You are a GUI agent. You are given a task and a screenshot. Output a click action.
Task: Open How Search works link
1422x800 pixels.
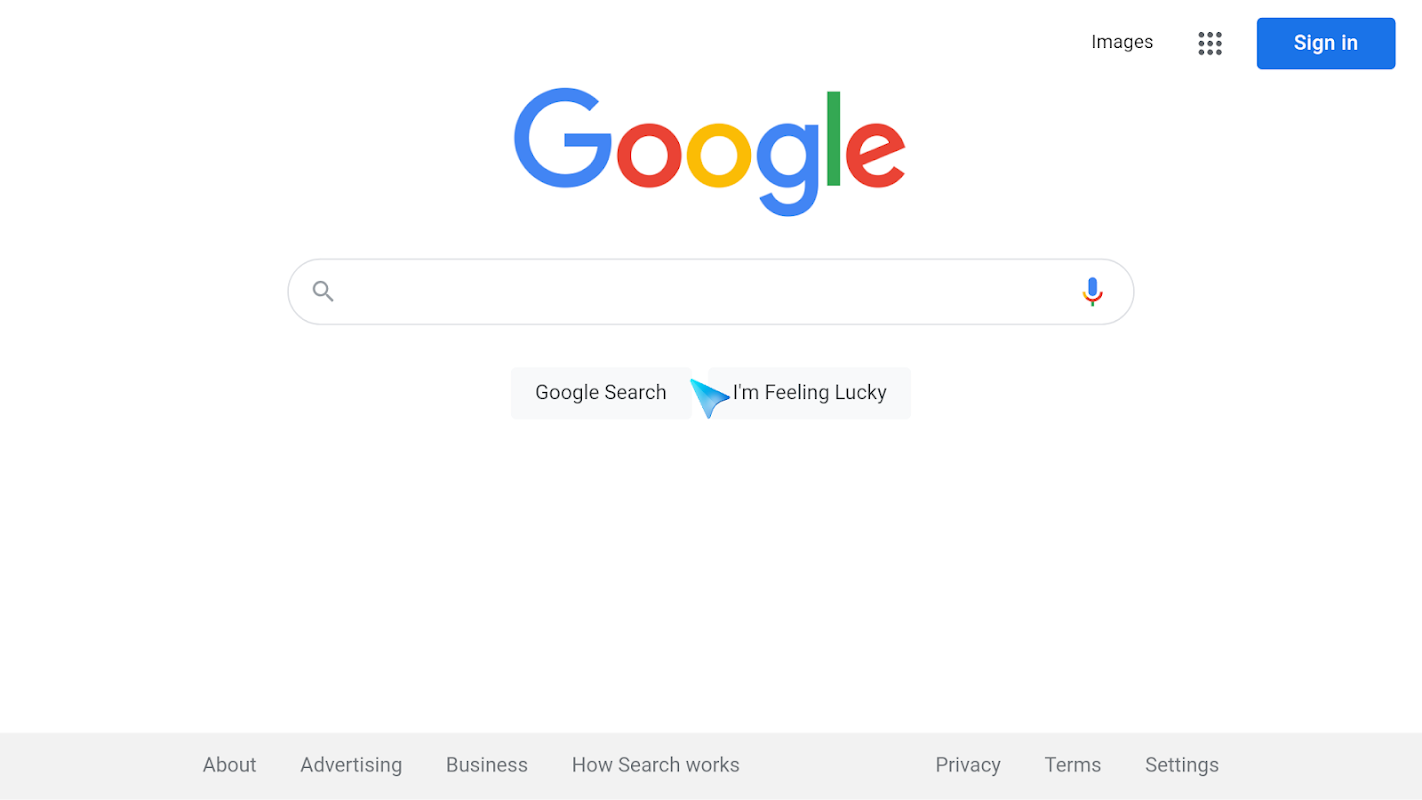[655, 765]
